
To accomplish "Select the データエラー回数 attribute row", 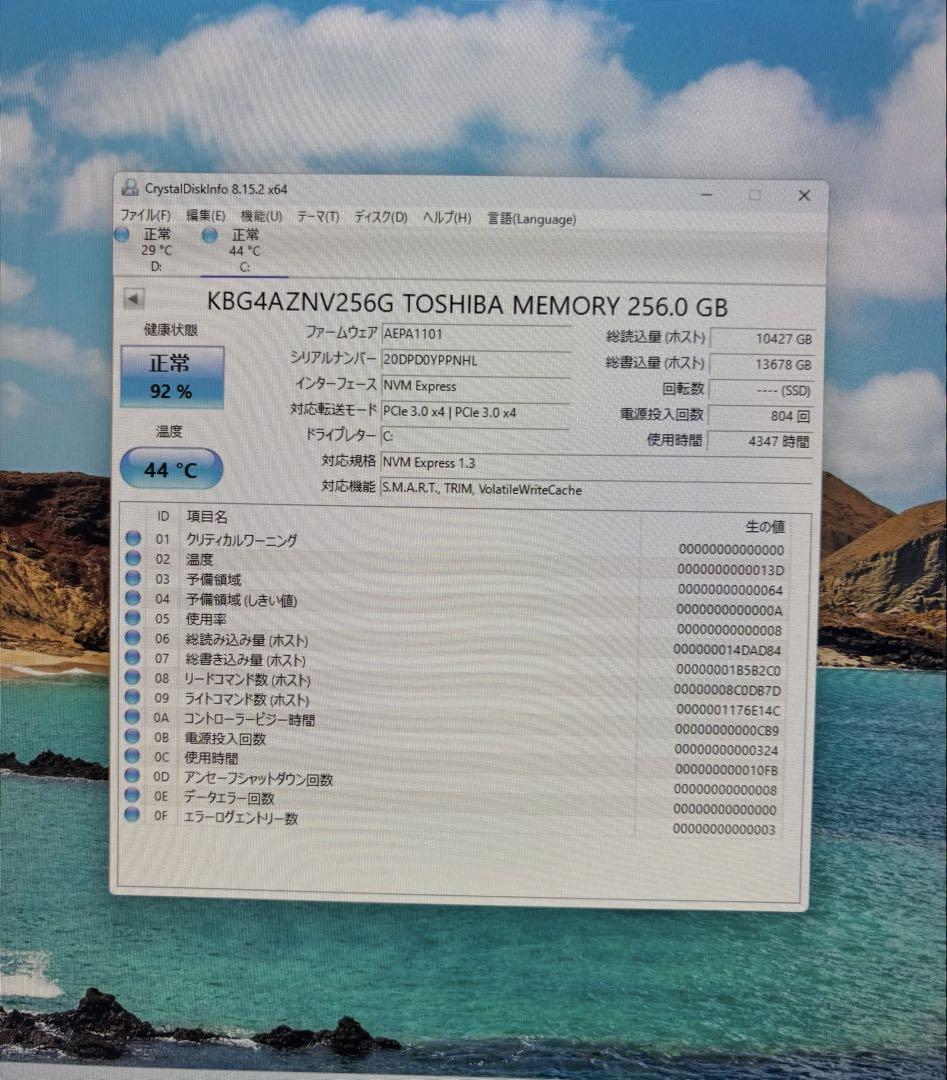I will [x=453, y=803].
